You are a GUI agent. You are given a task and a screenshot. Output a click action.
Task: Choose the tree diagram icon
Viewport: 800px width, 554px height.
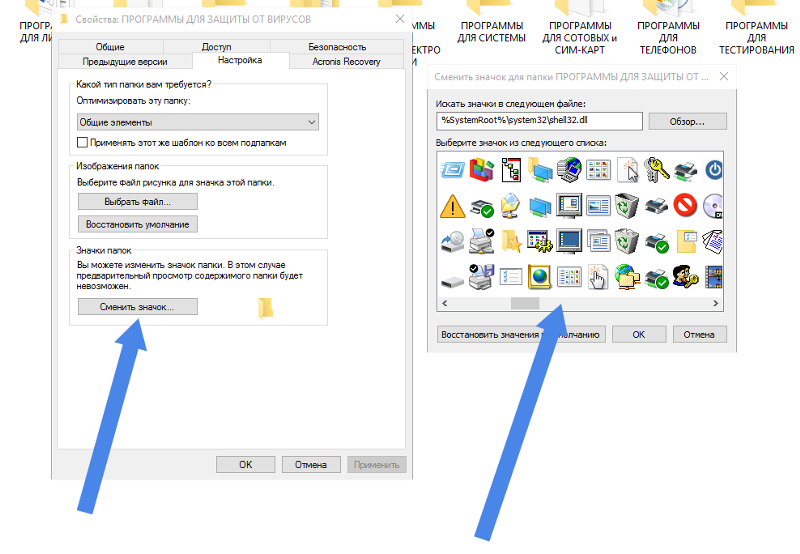tap(511, 169)
